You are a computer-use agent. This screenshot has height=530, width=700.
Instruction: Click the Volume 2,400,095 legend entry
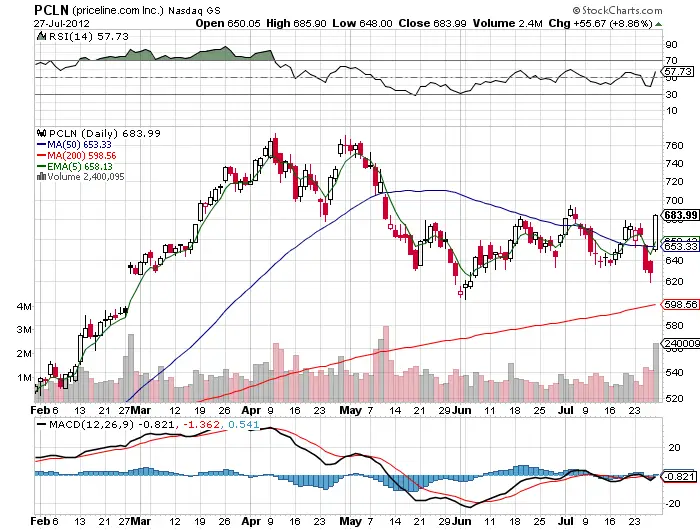(86, 177)
